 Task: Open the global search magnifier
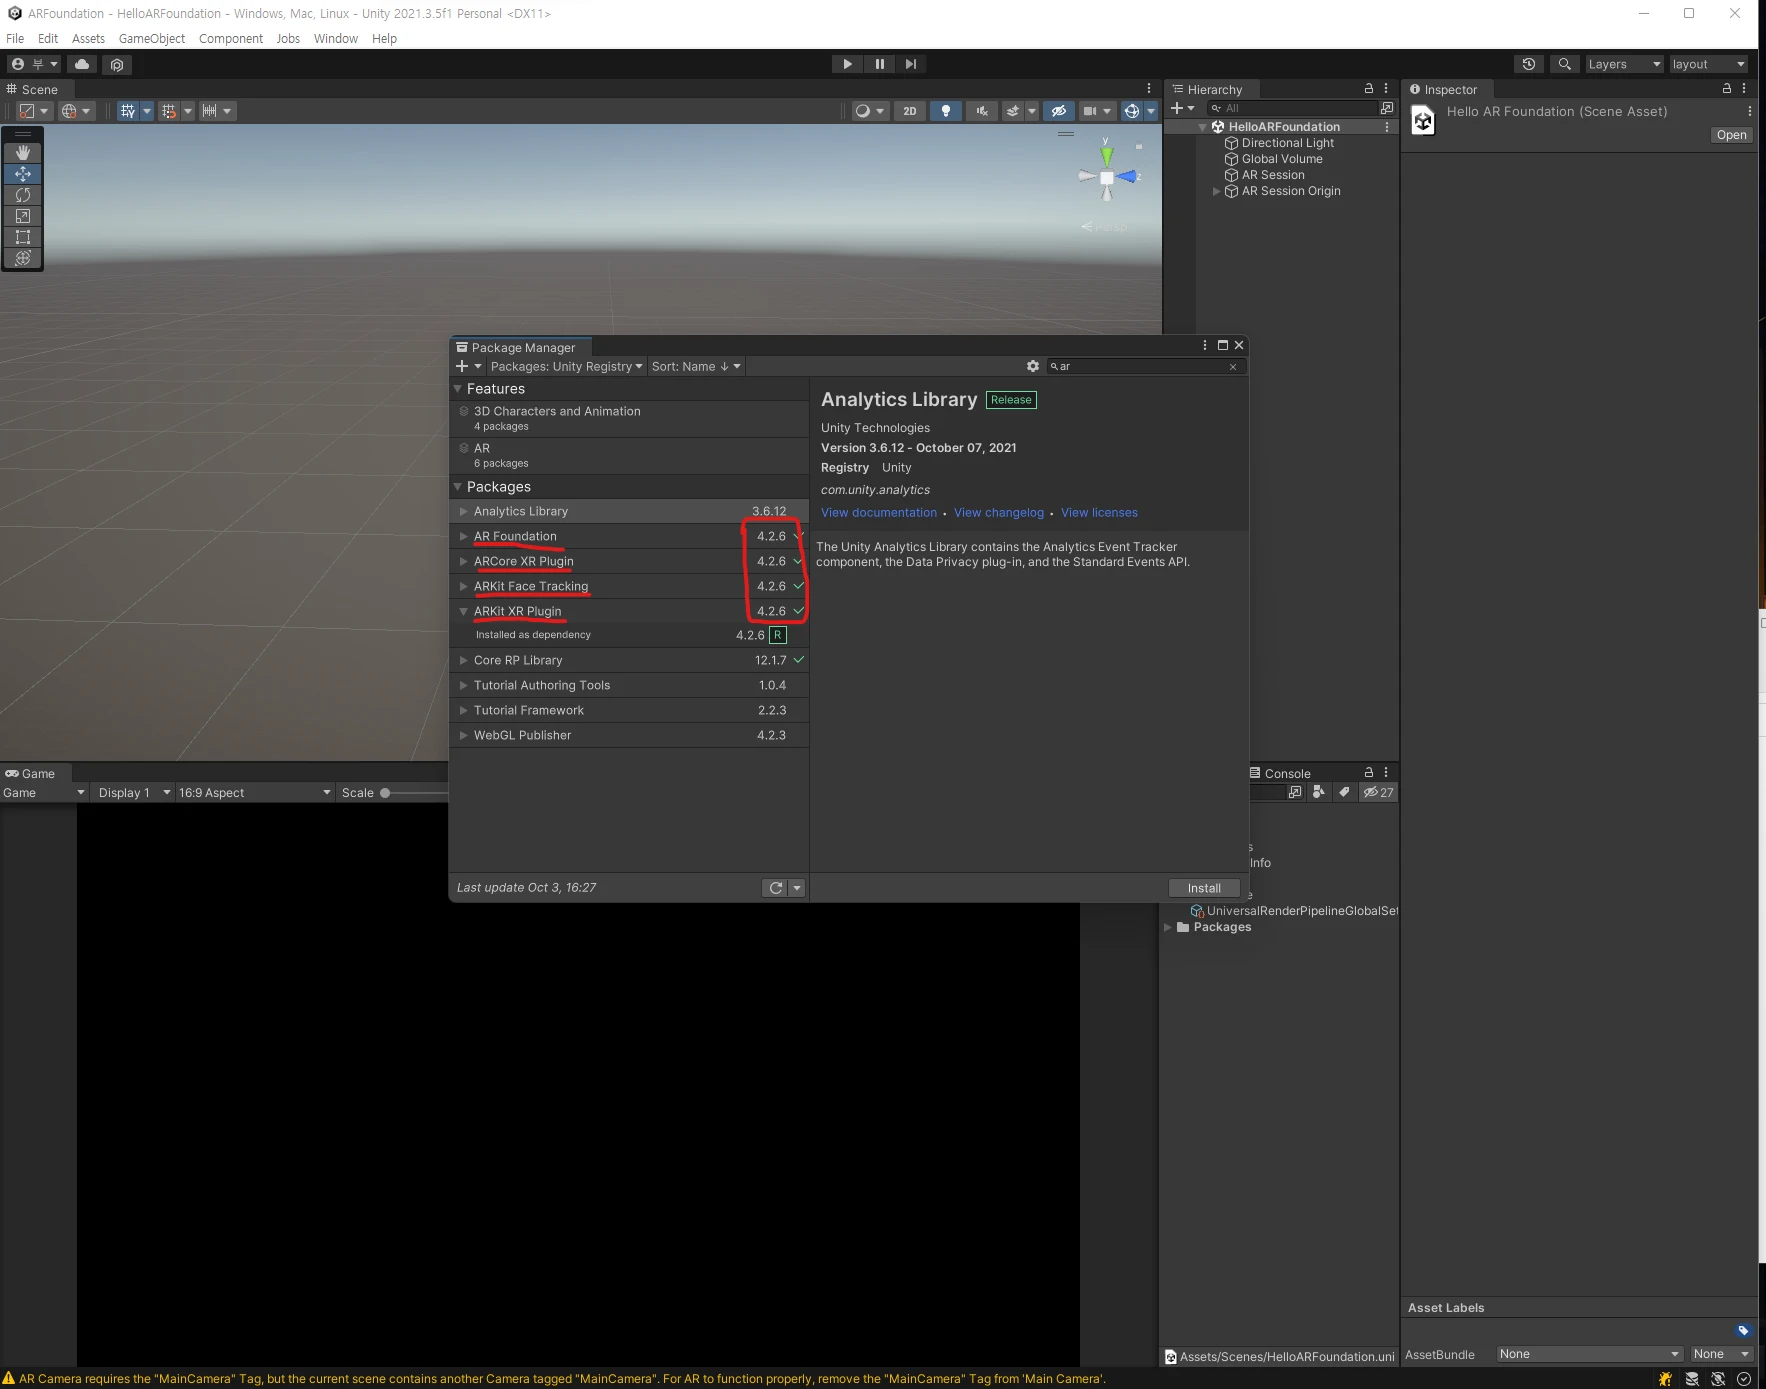(x=1565, y=64)
